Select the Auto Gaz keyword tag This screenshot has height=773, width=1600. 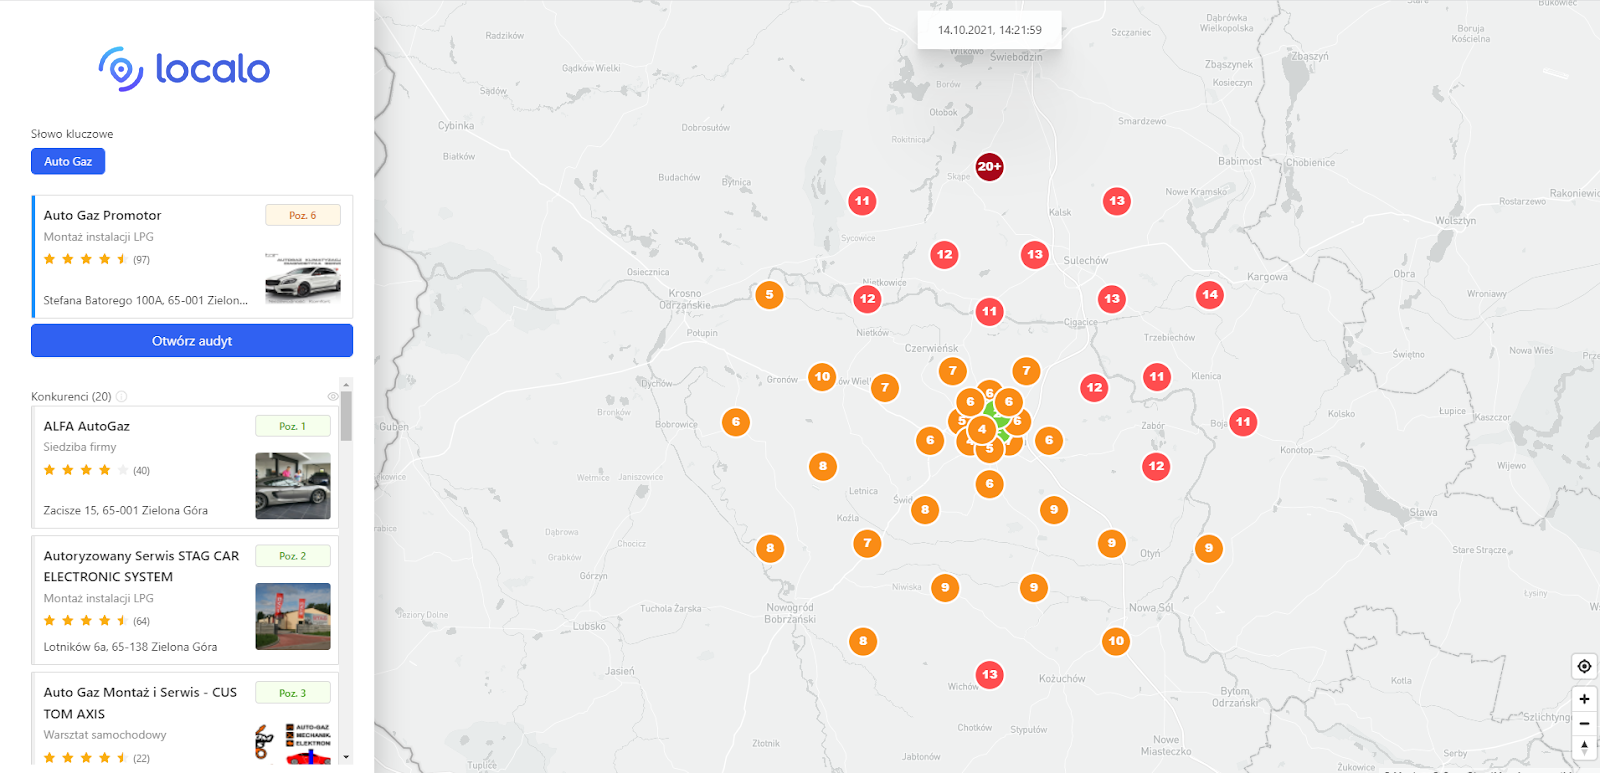[x=68, y=161]
